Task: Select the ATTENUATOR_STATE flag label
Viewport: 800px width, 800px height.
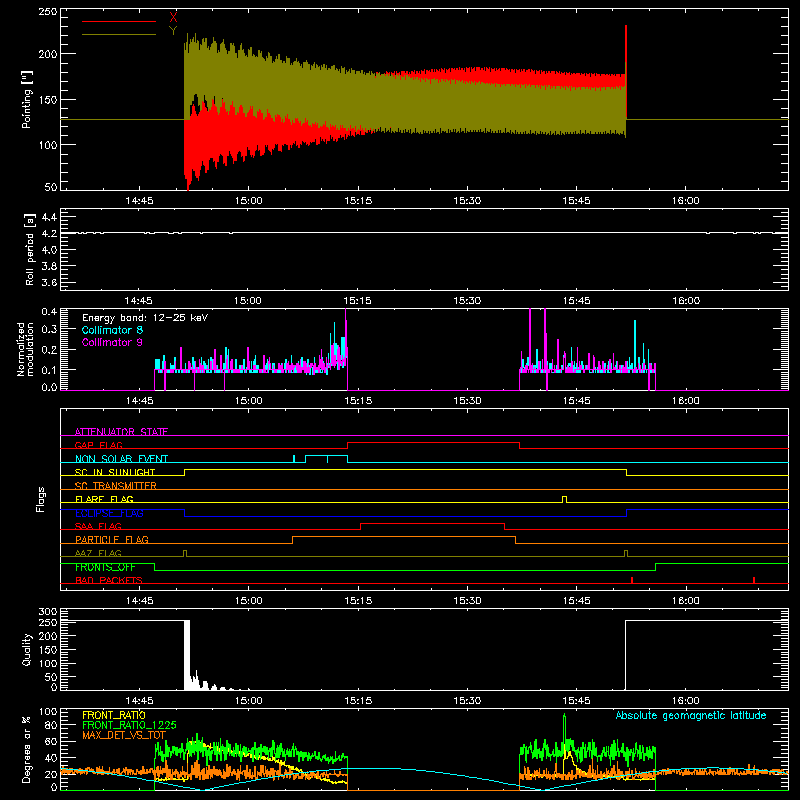Action: (121, 432)
